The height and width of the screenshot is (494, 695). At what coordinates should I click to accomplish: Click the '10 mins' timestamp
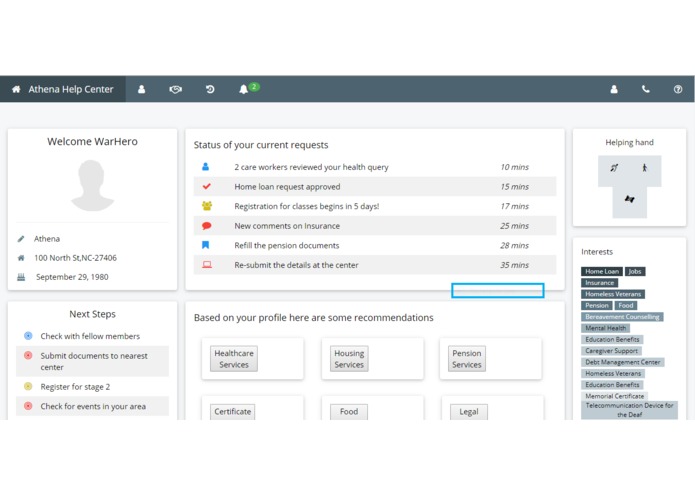tap(515, 167)
